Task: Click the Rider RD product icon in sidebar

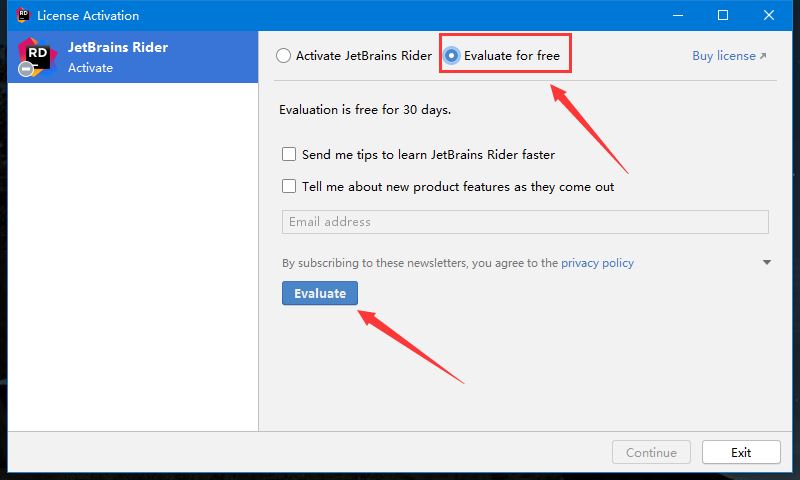Action: pyautogui.click(x=37, y=57)
